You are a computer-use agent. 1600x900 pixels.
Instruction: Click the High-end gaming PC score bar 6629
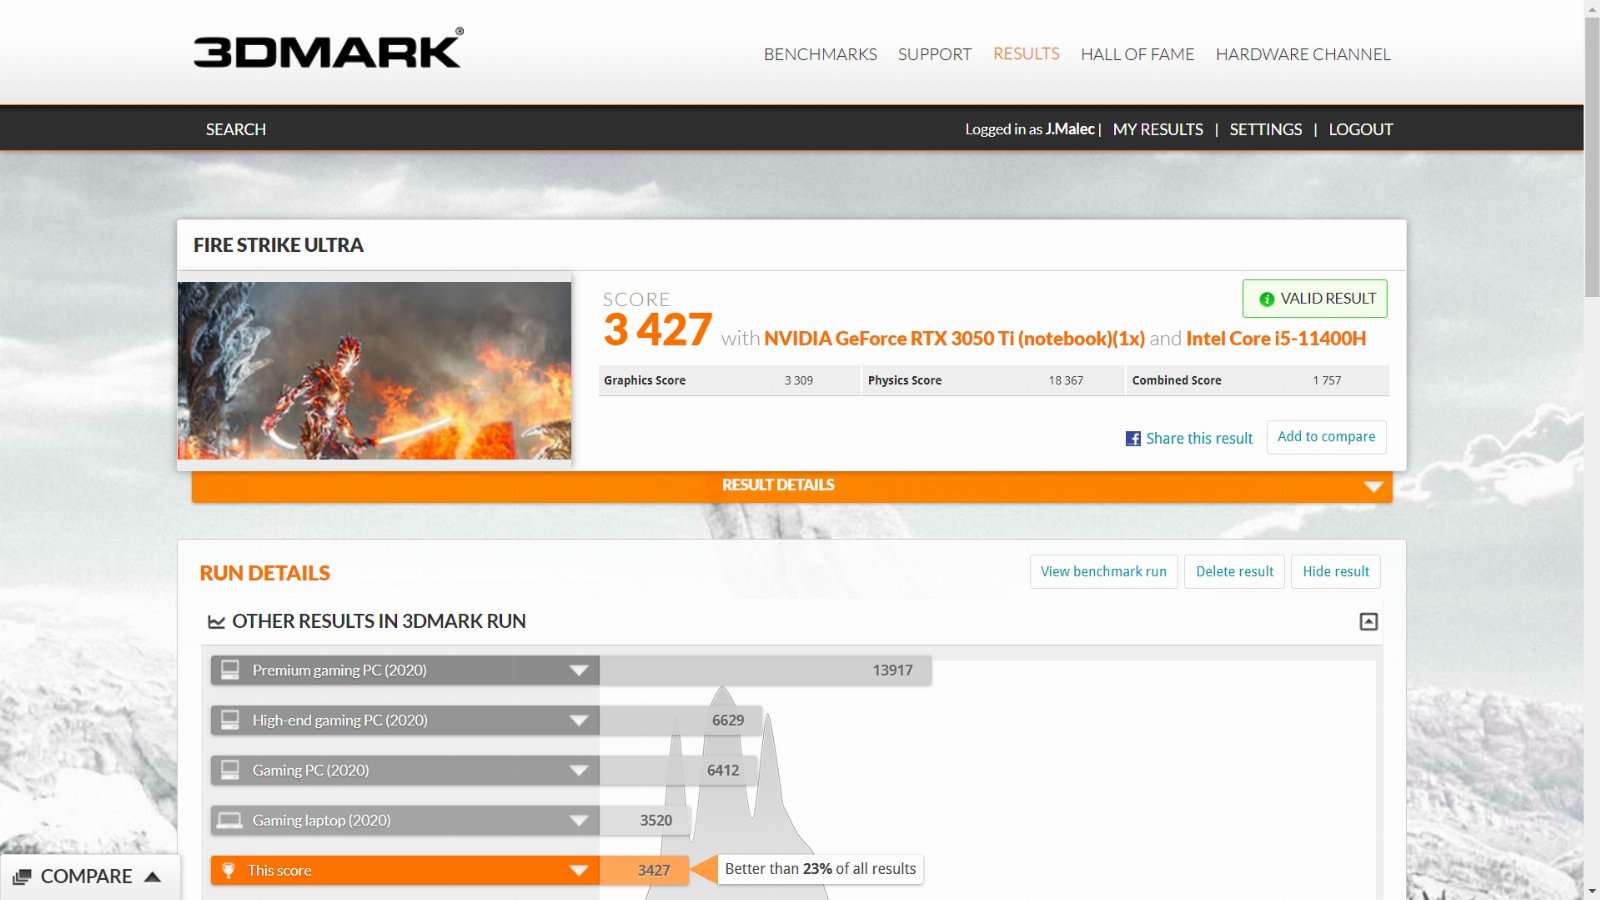[681, 720]
